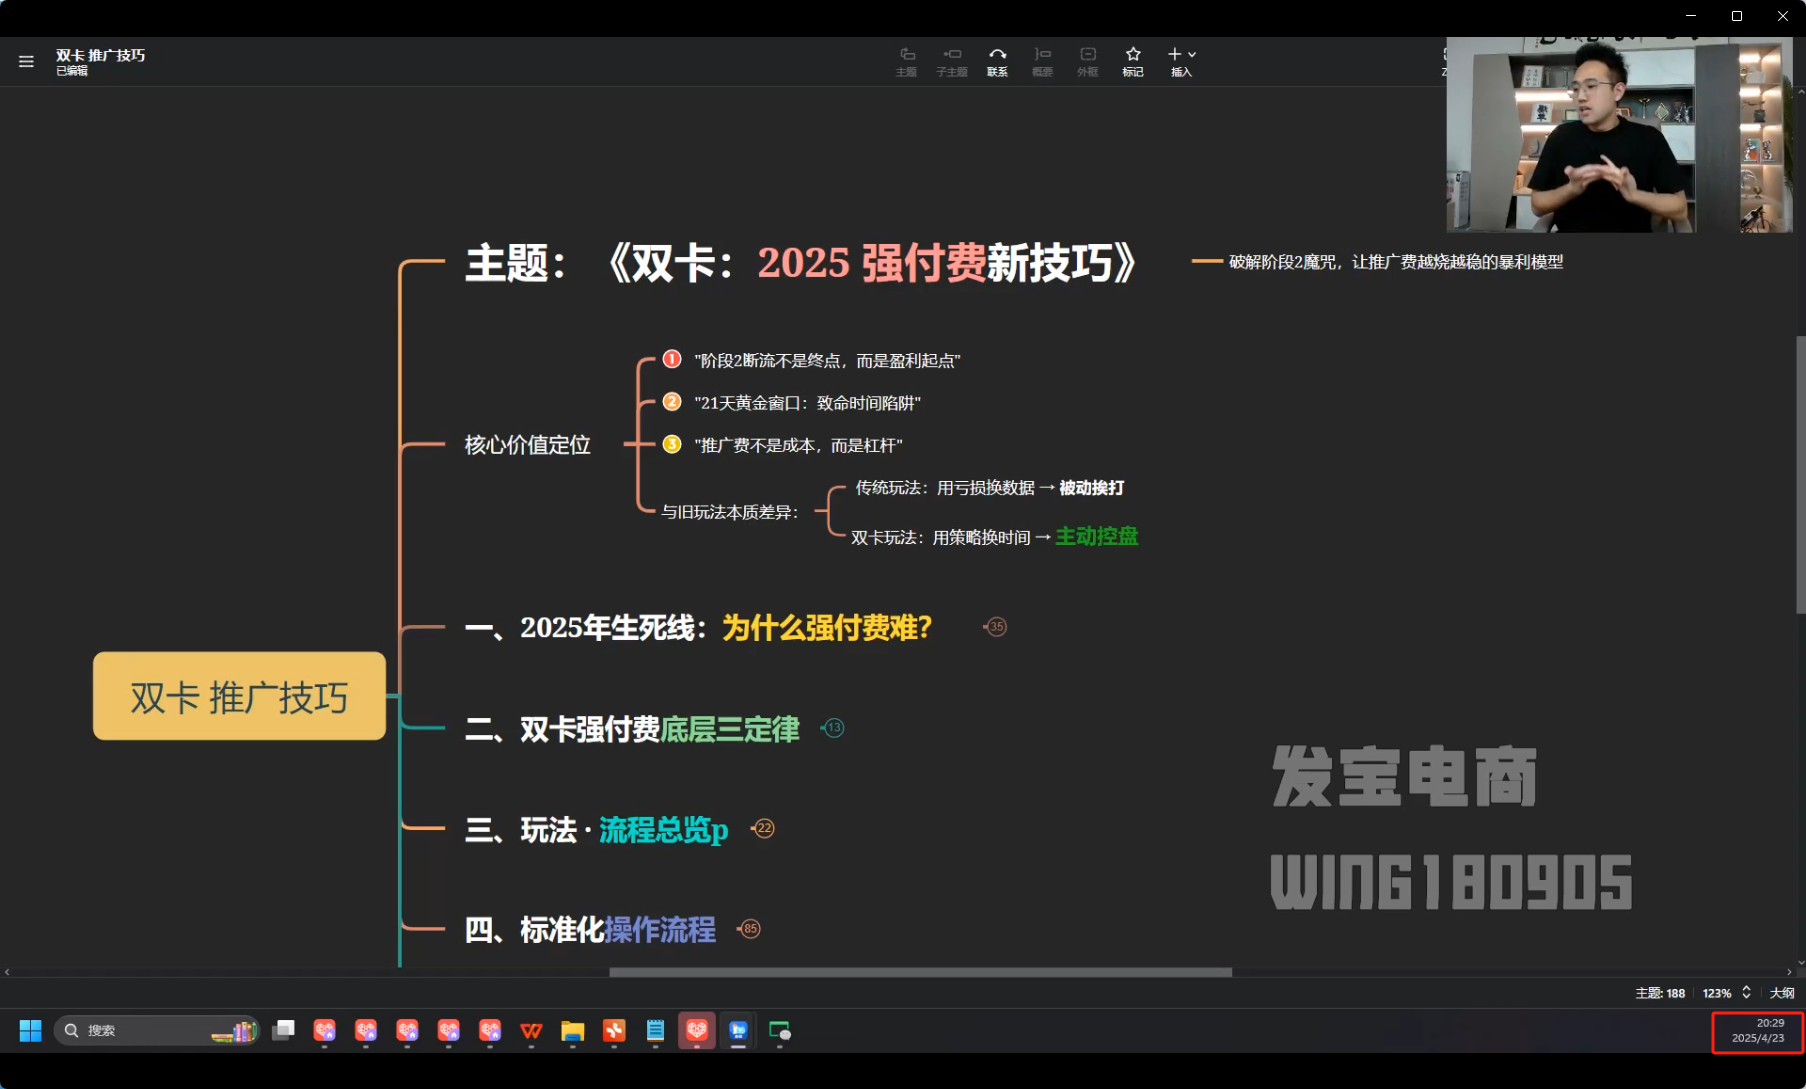Viewport: 1806px width, 1089px height.
Task: Click the 外框 boundary toolbar icon
Action: tap(1087, 60)
